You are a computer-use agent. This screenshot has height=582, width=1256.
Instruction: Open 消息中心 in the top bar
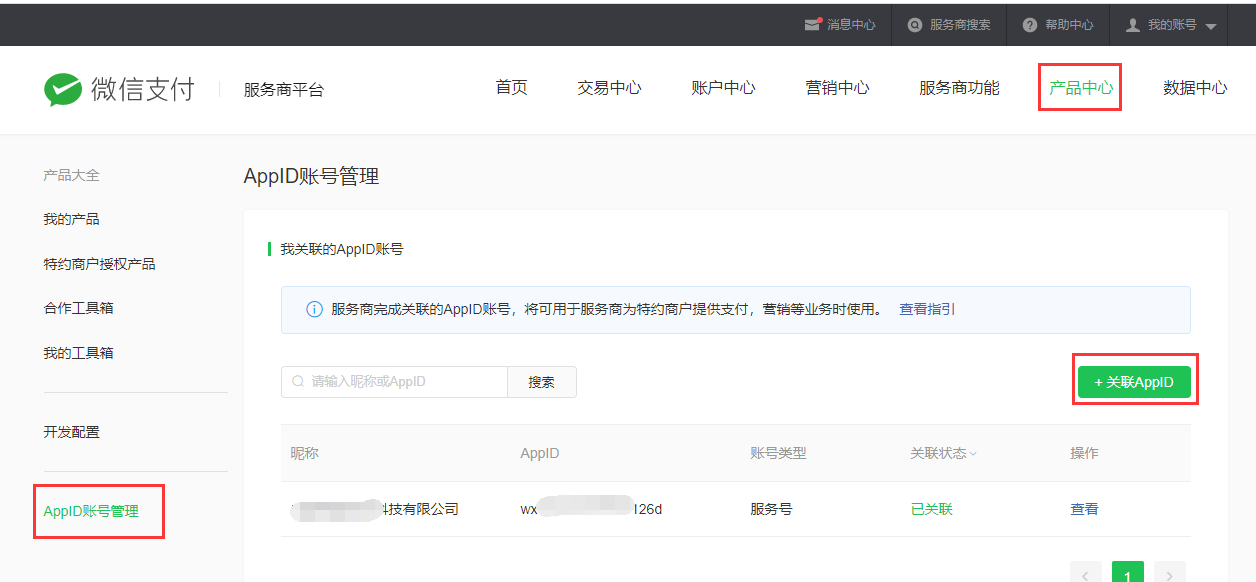pos(851,25)
